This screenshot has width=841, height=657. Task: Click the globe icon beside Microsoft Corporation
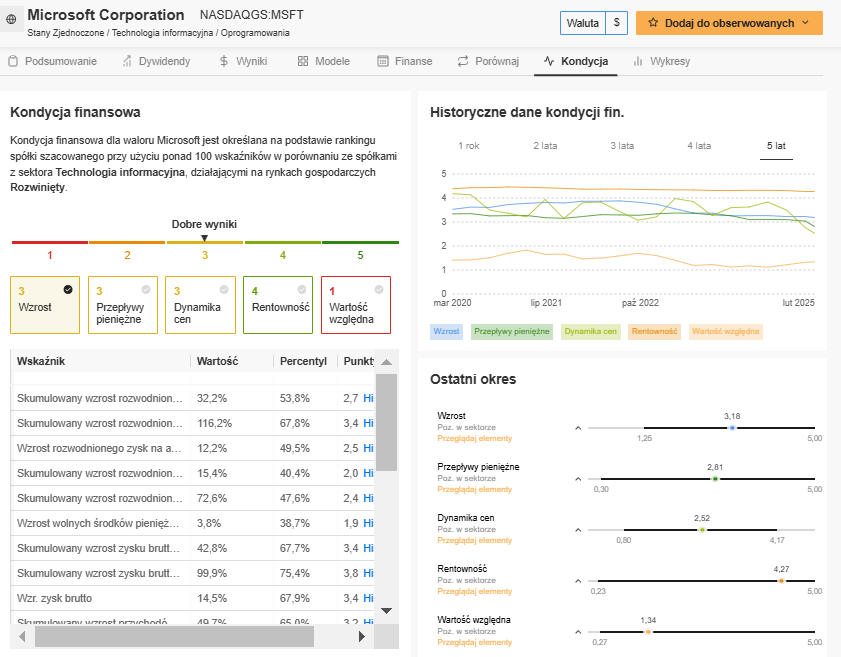click(x=11, y=20)
